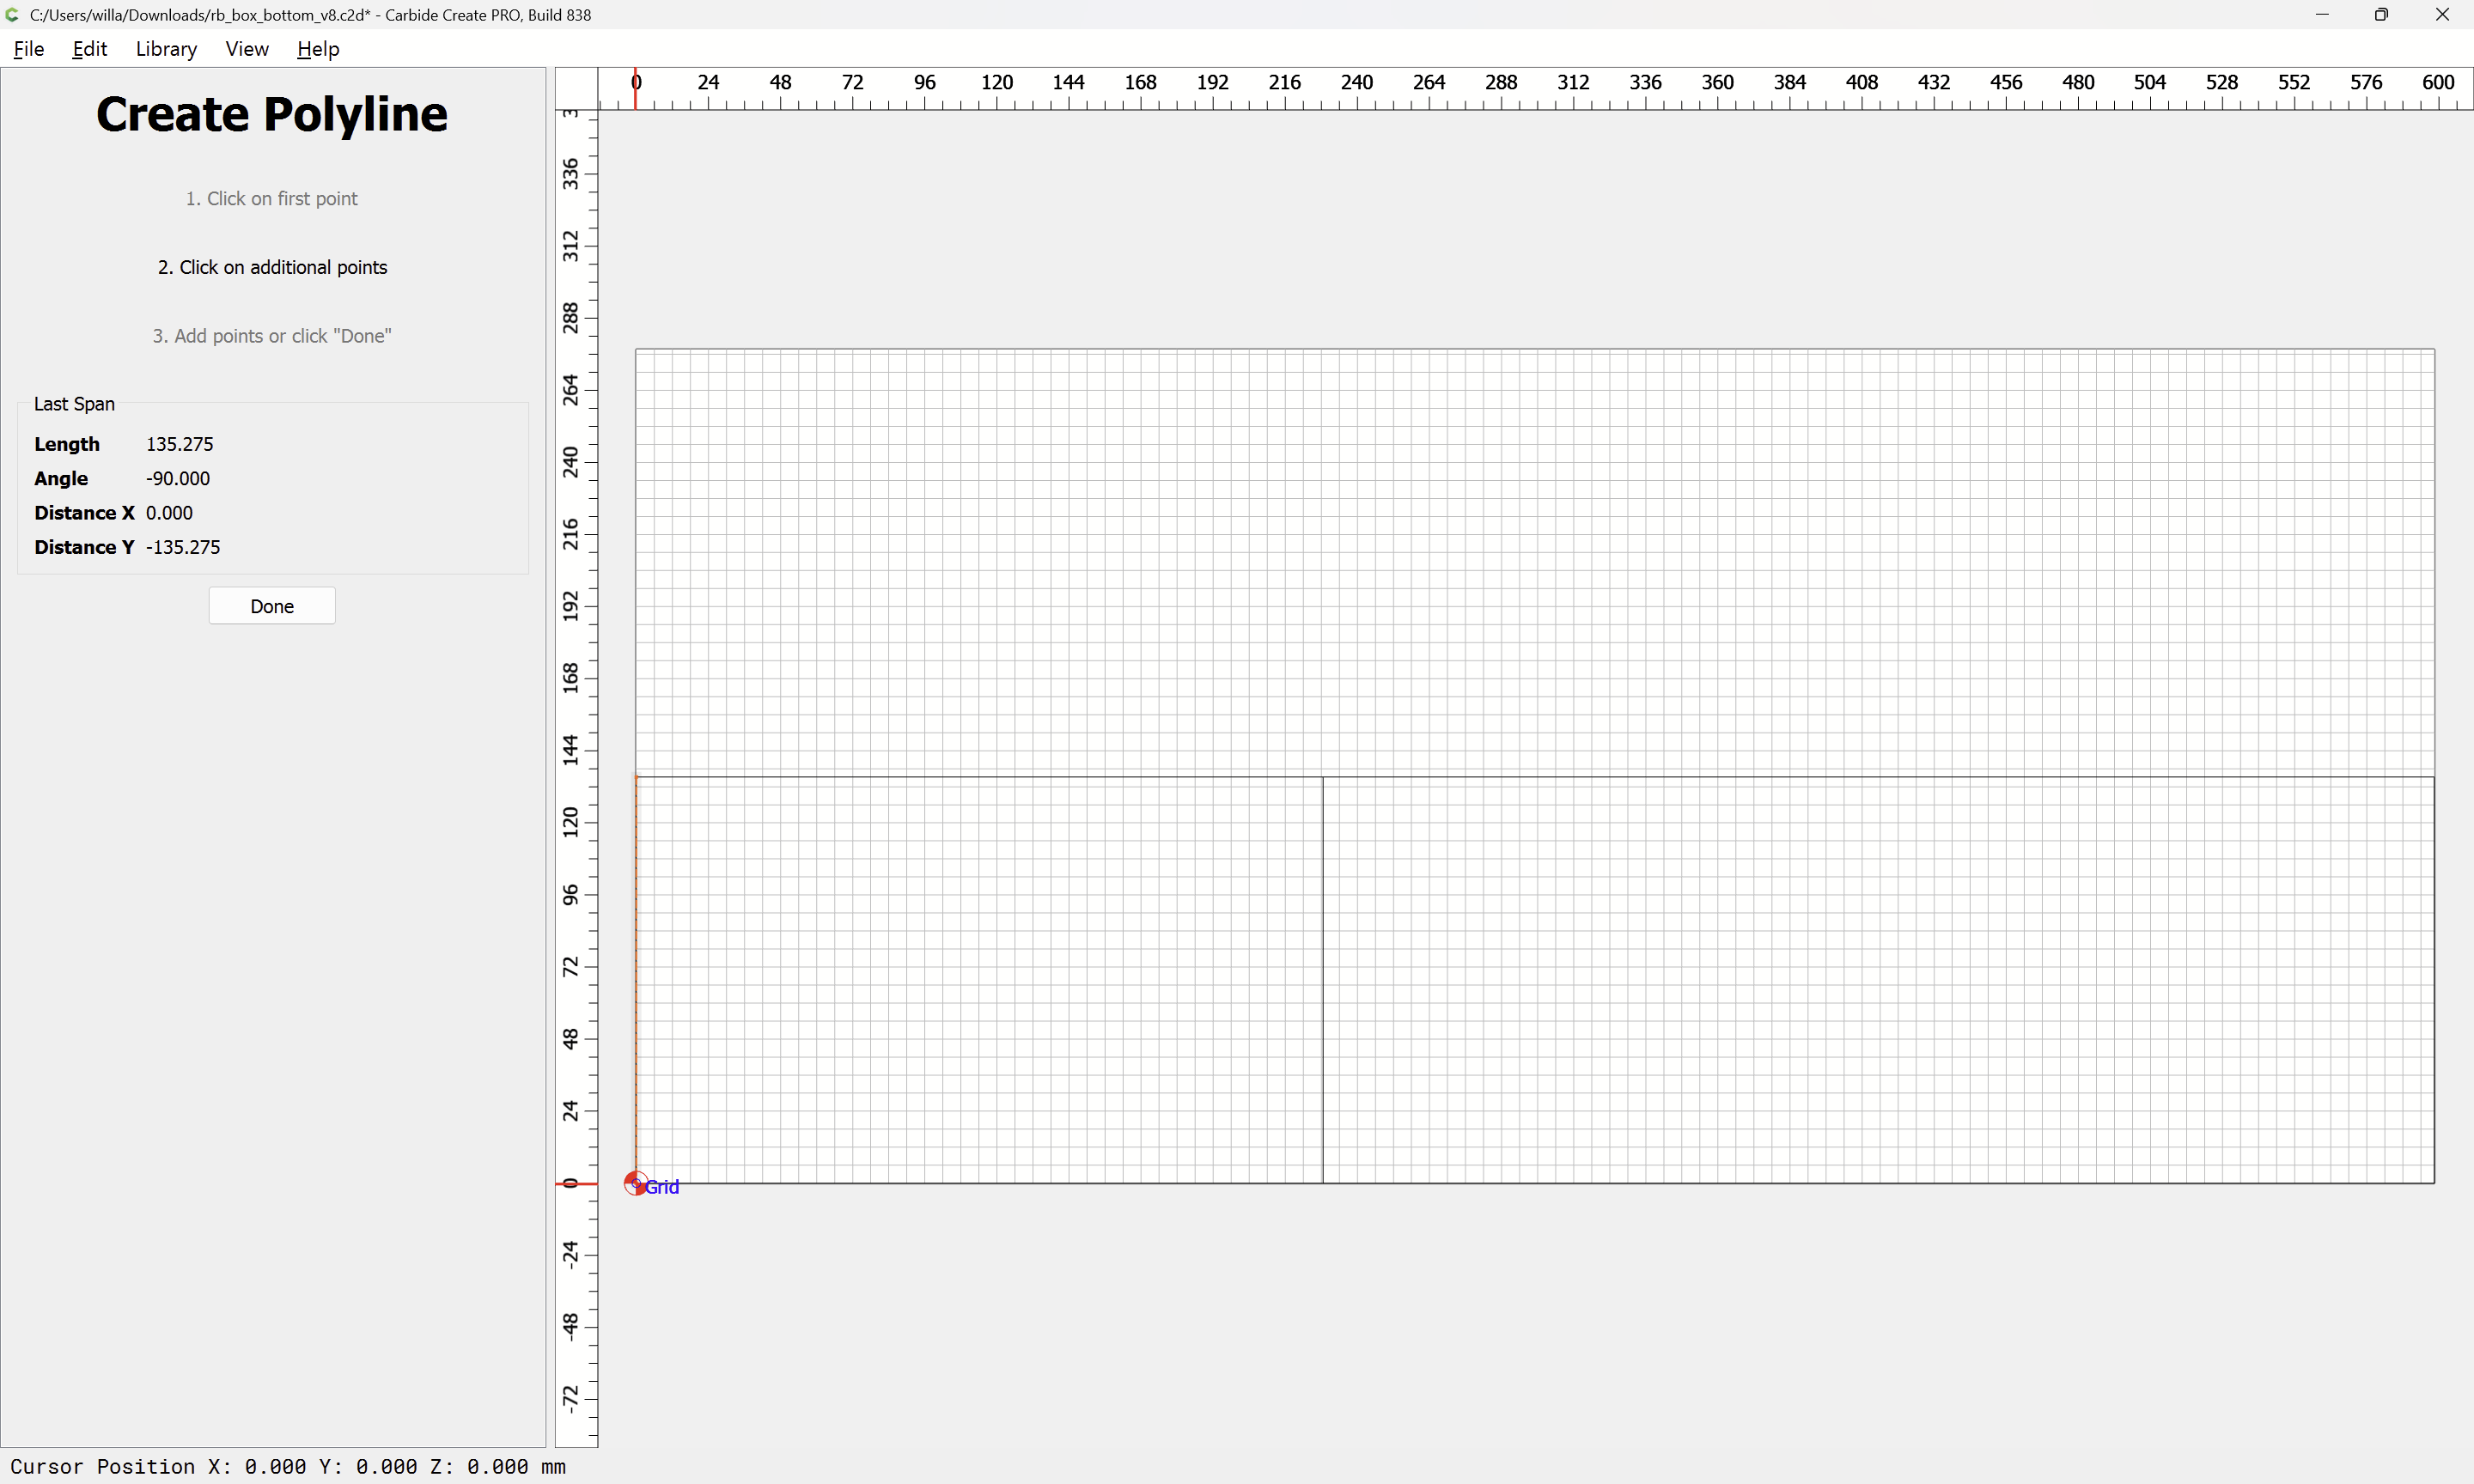Open the Library menu

pyautogui.click(x=166, y=49)
